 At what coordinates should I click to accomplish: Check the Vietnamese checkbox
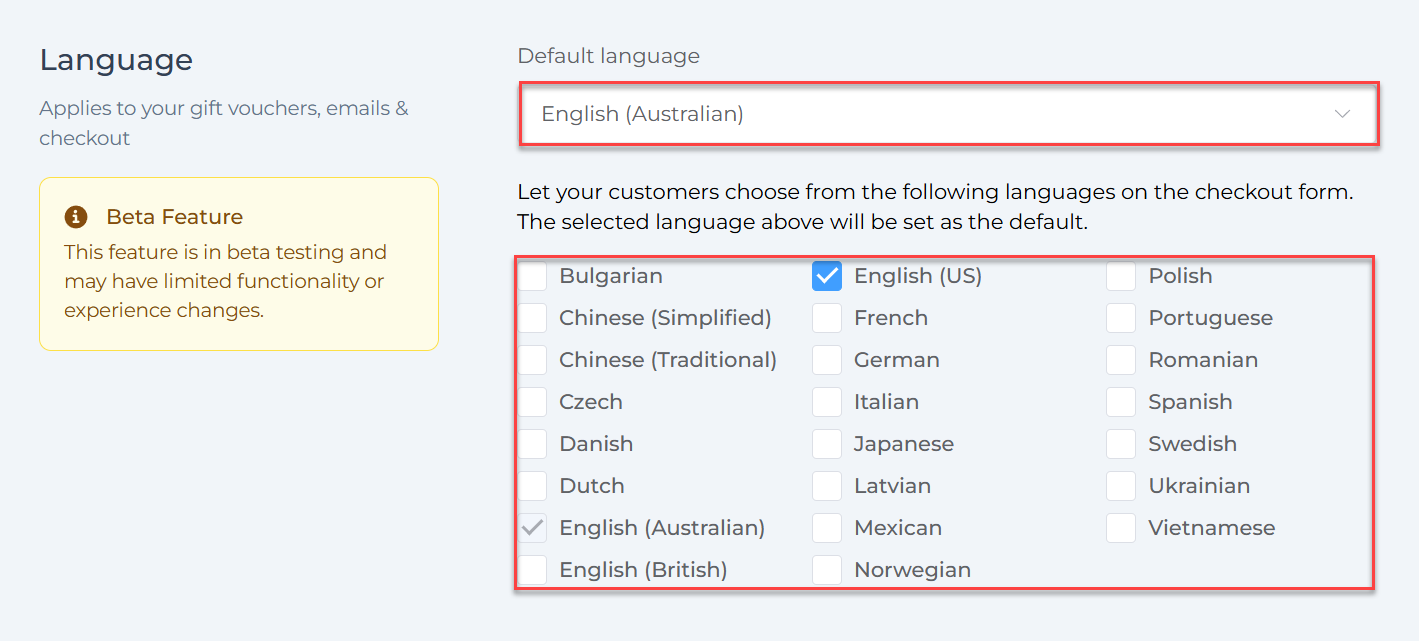(x=1121, y=528)
